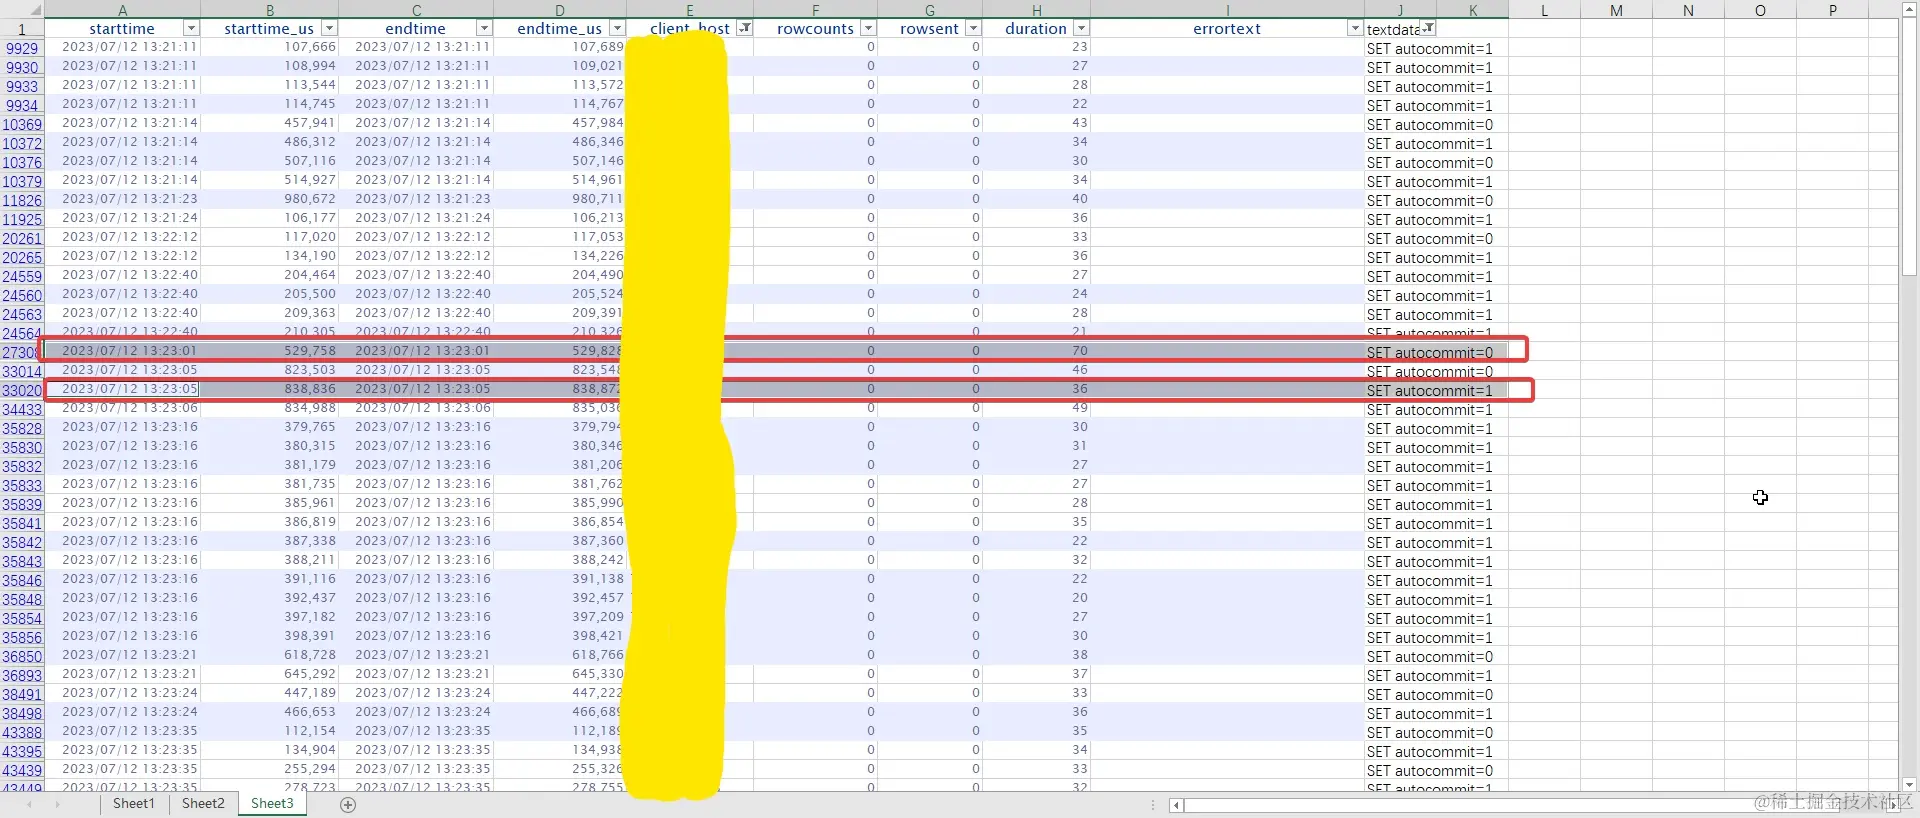Select column A header
The height and width of the screenshot is (818, 1920).
click(122, 10)
